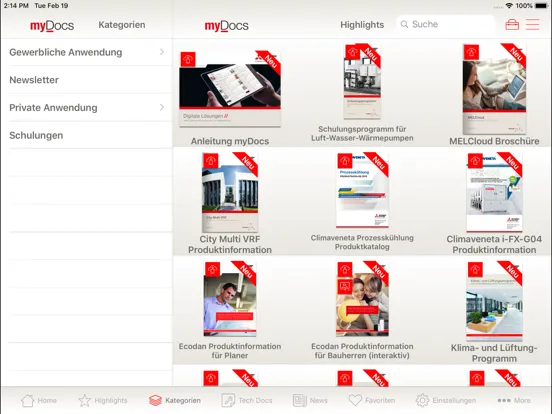Expand Gewerbliche Anwendung chevron

(162, 52)
